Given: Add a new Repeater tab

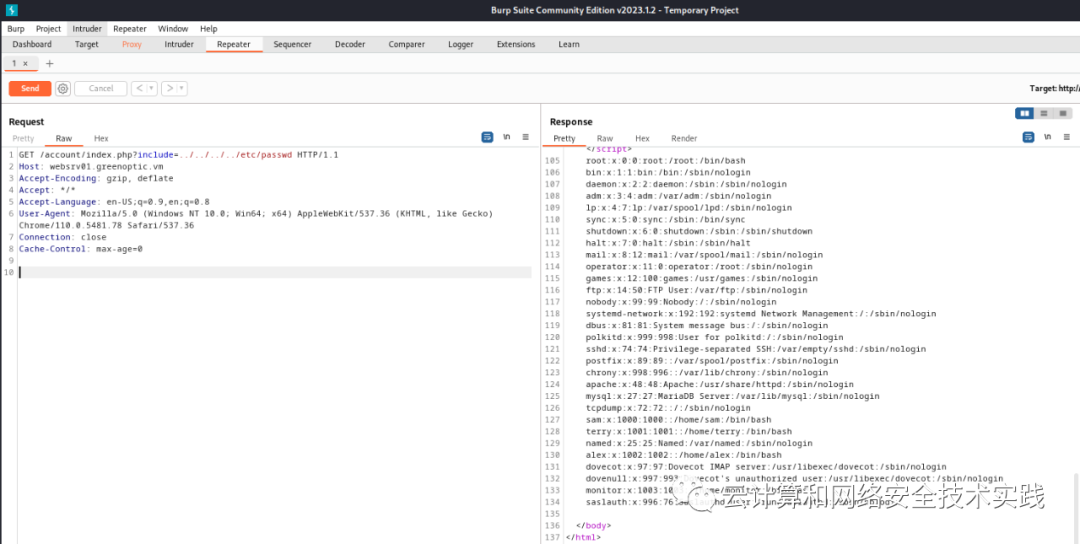Looking at the screenshot, I should click(x=49, y=63).
